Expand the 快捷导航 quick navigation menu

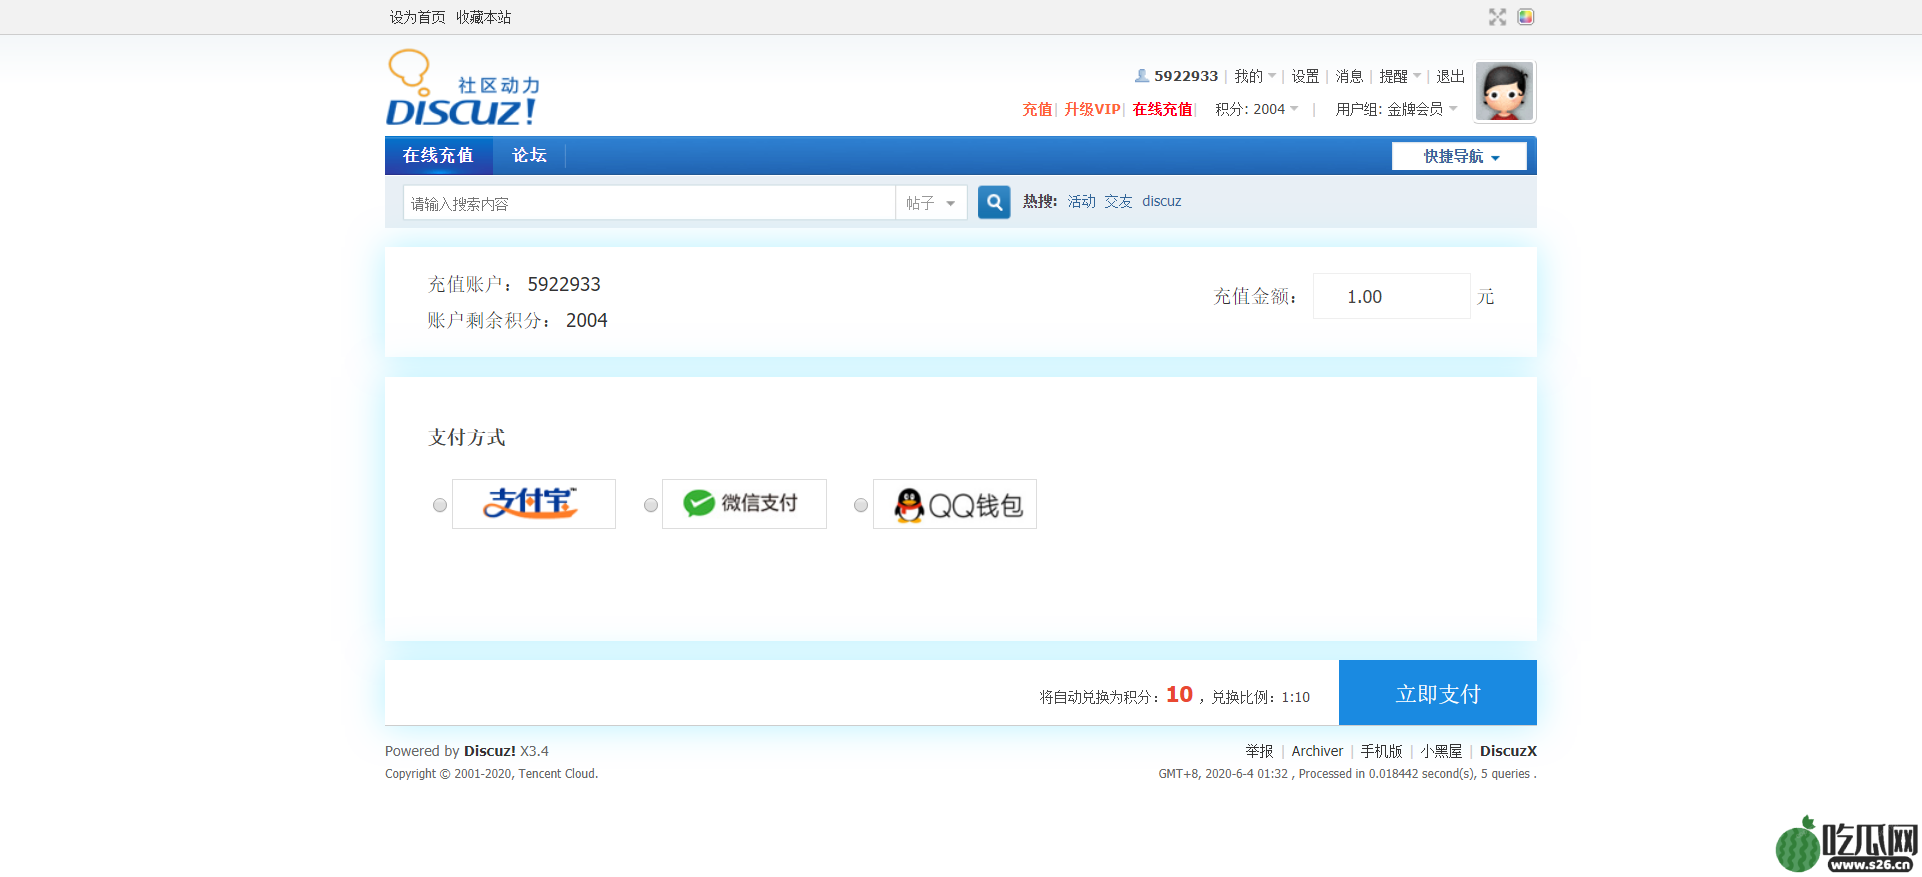point(1459,156)
